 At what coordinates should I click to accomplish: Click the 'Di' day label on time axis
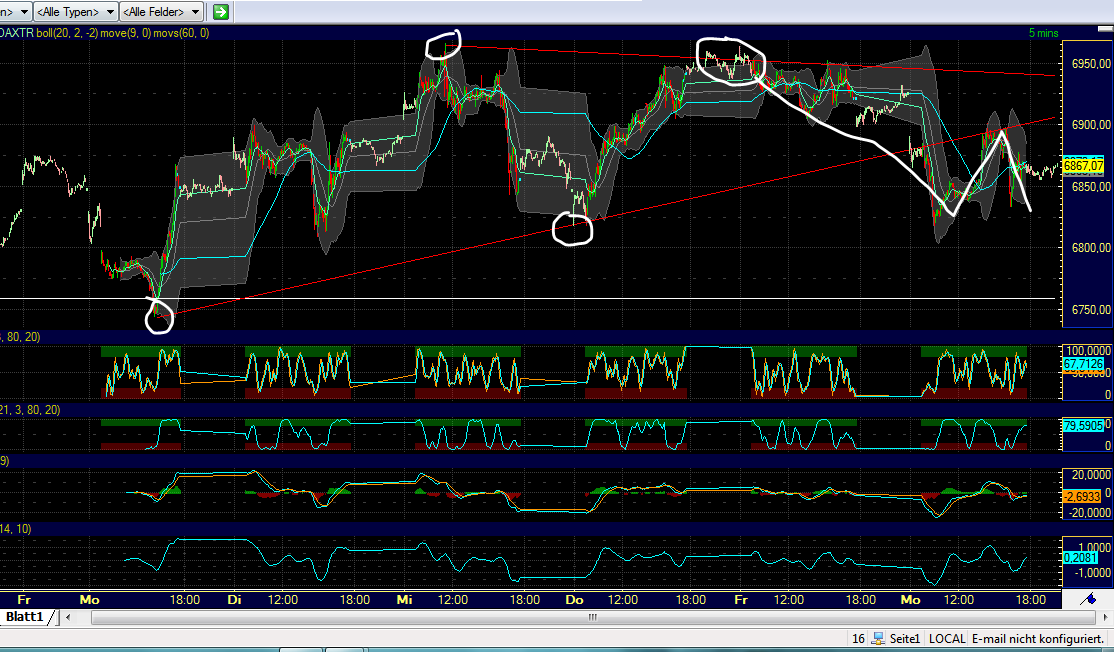(x=234, y=600)
